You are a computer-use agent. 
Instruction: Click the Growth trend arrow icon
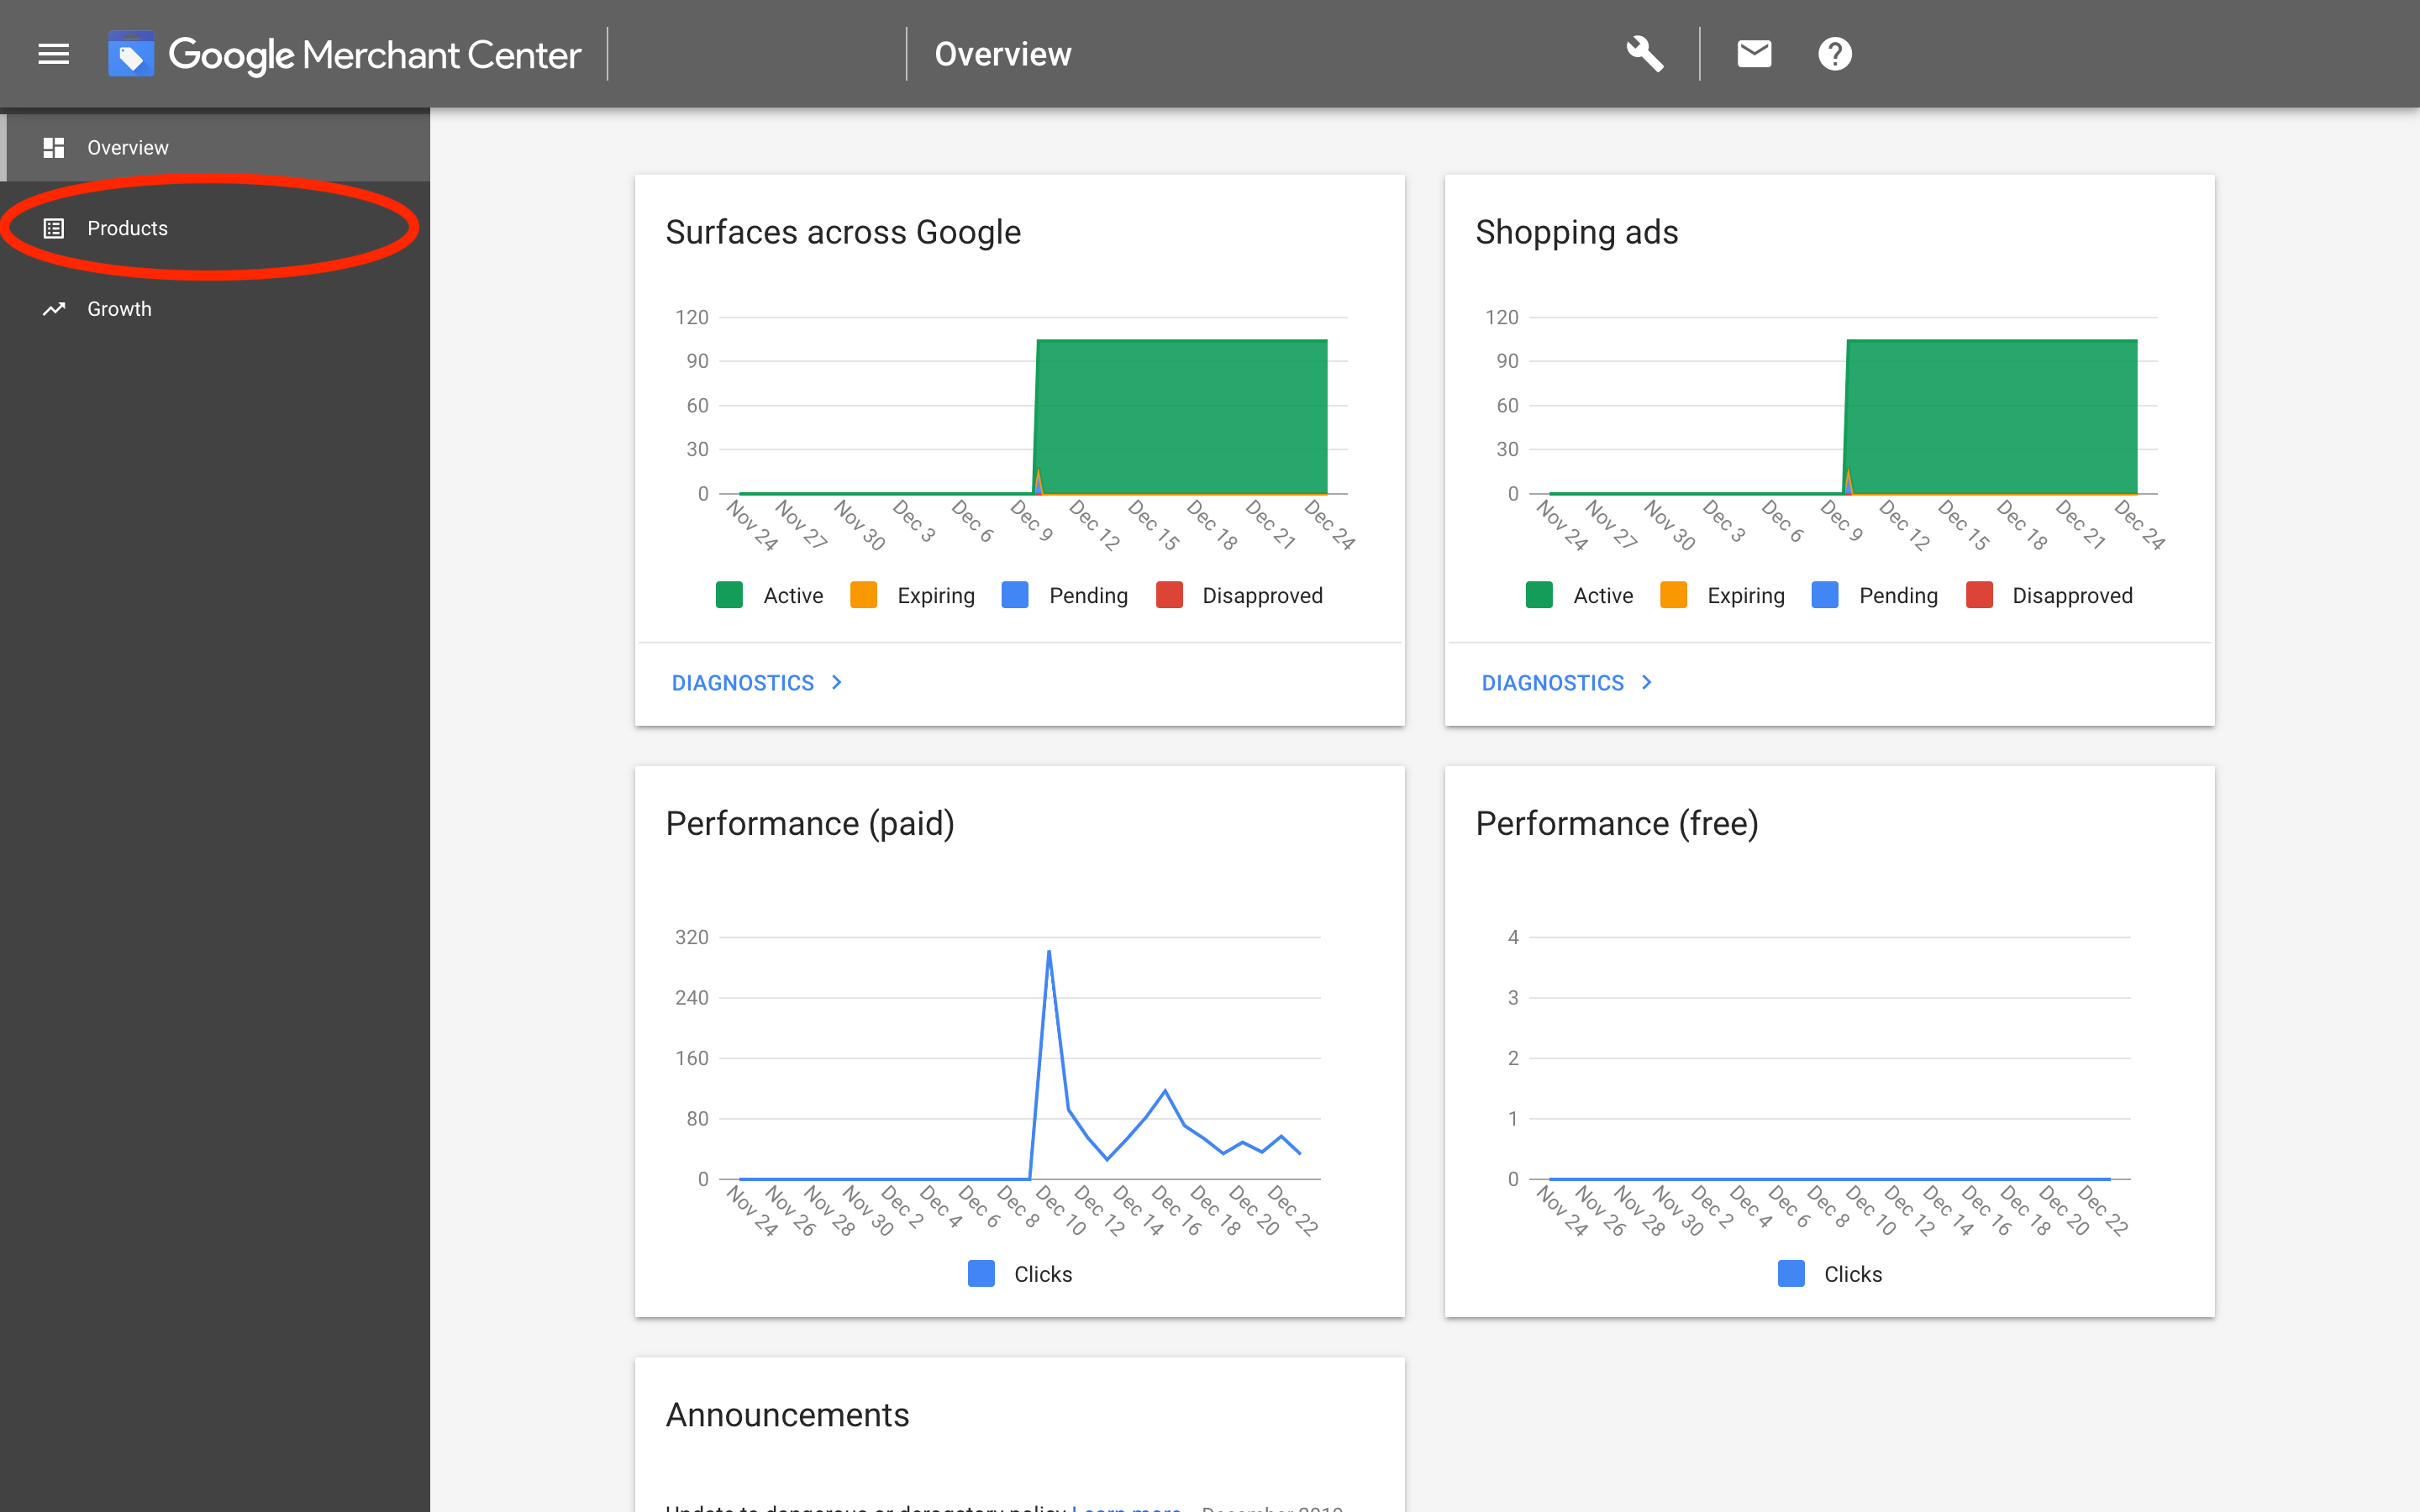click(54, 309)
